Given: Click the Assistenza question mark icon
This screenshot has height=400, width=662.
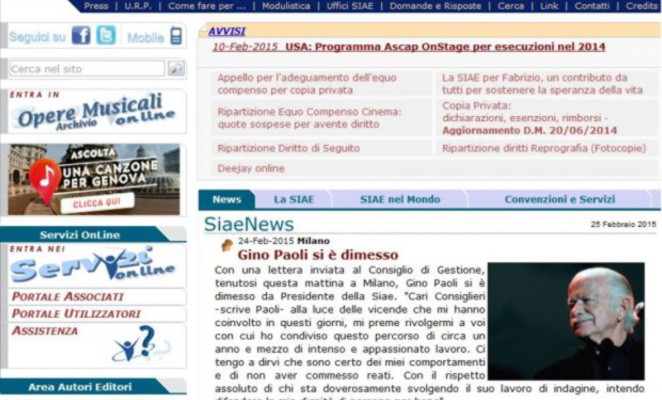Looking at the screenshot, I should pyautogui.click(x=141, y=345).
